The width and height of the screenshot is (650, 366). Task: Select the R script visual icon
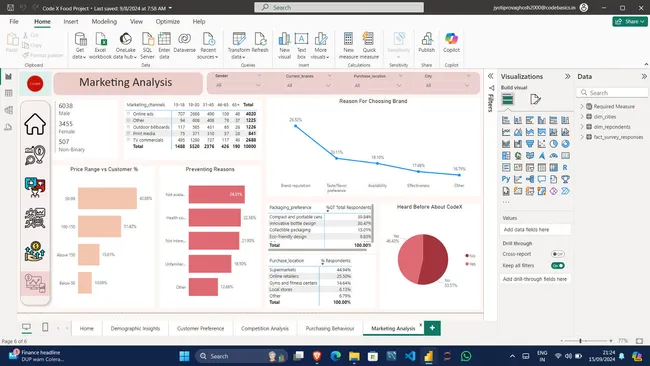click(565, 167)
